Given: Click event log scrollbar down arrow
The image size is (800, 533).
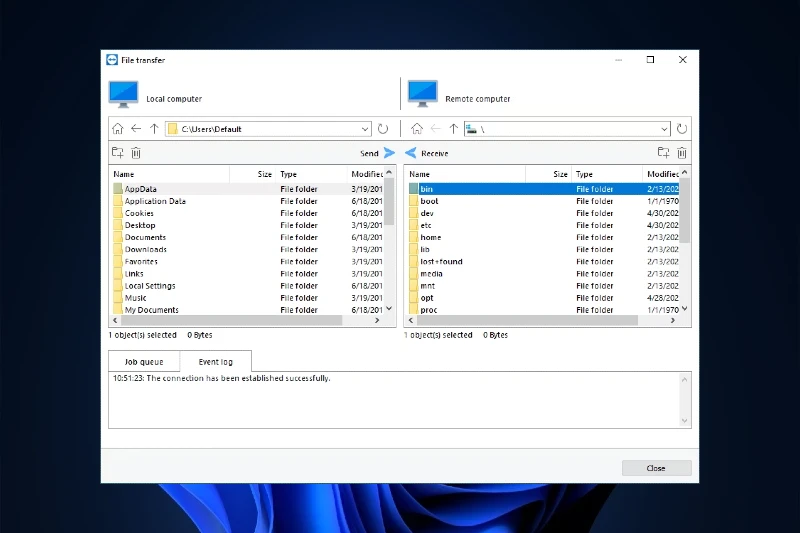Looking at the screenshot, I should click(x=685, y=421).
